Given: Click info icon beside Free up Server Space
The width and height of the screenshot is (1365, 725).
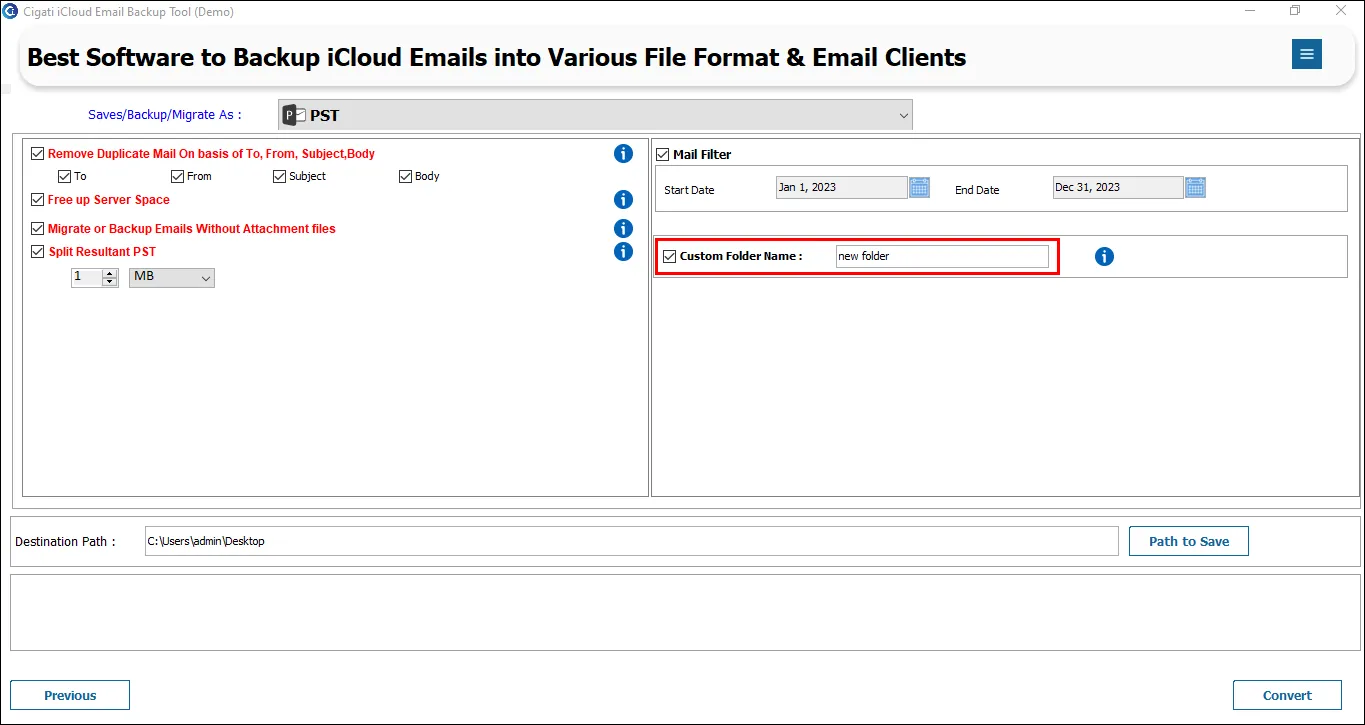Looking at the screenshot, I should coord(623,200).
